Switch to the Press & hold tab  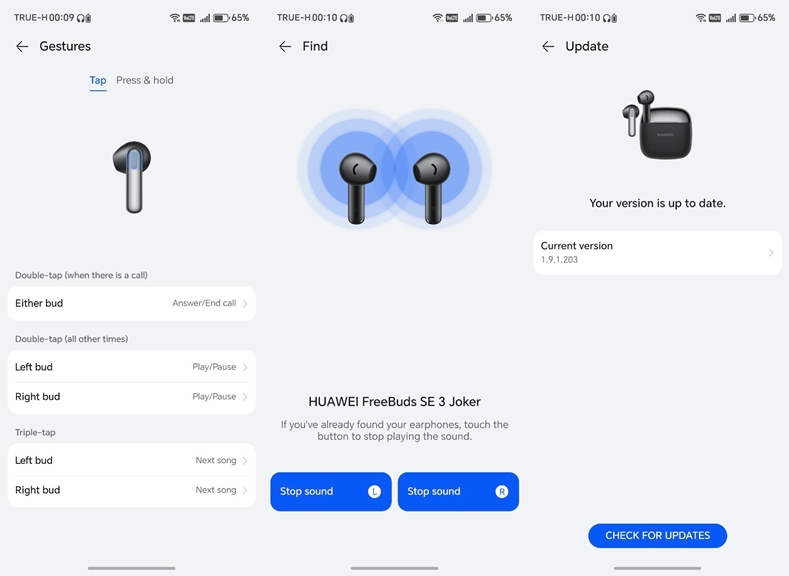pos(144,80)
